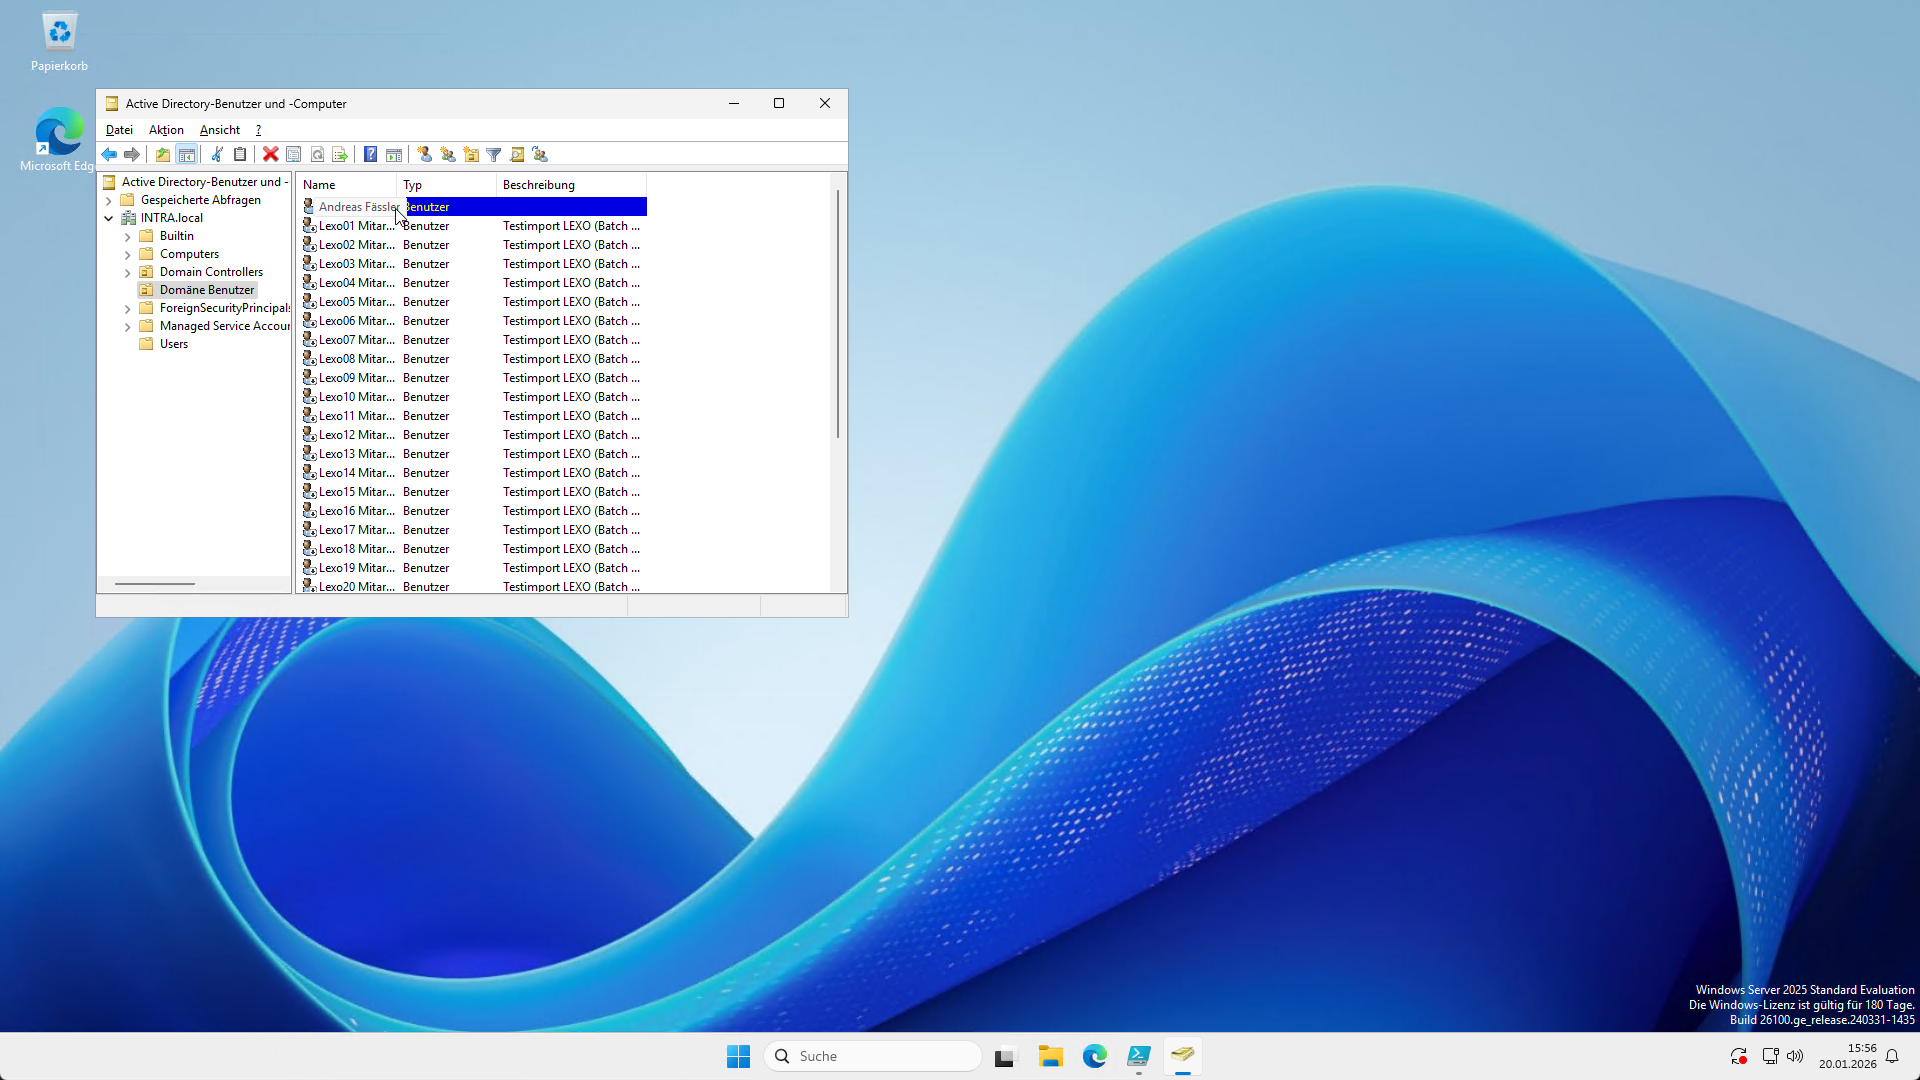Screen dimensions: 1920x1080
Task: Open the Aktion menu
Action: coord(166,130)
